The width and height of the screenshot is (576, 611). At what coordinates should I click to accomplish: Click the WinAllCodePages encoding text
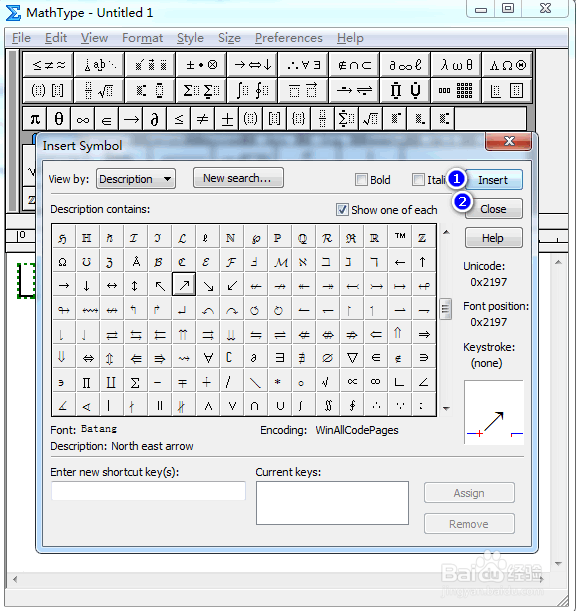point(357,430)
